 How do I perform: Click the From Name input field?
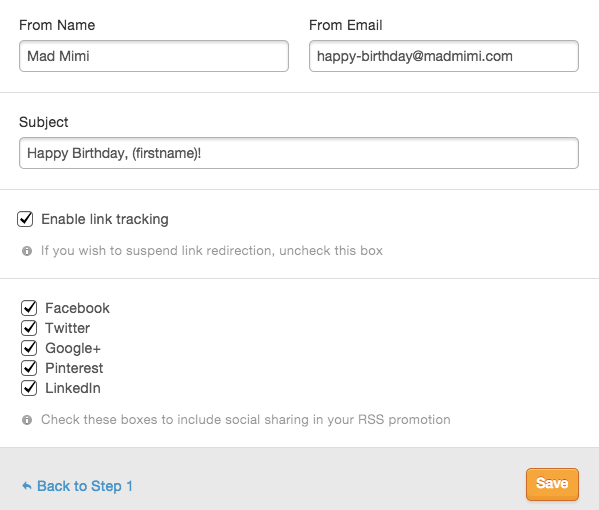[154, 56]
